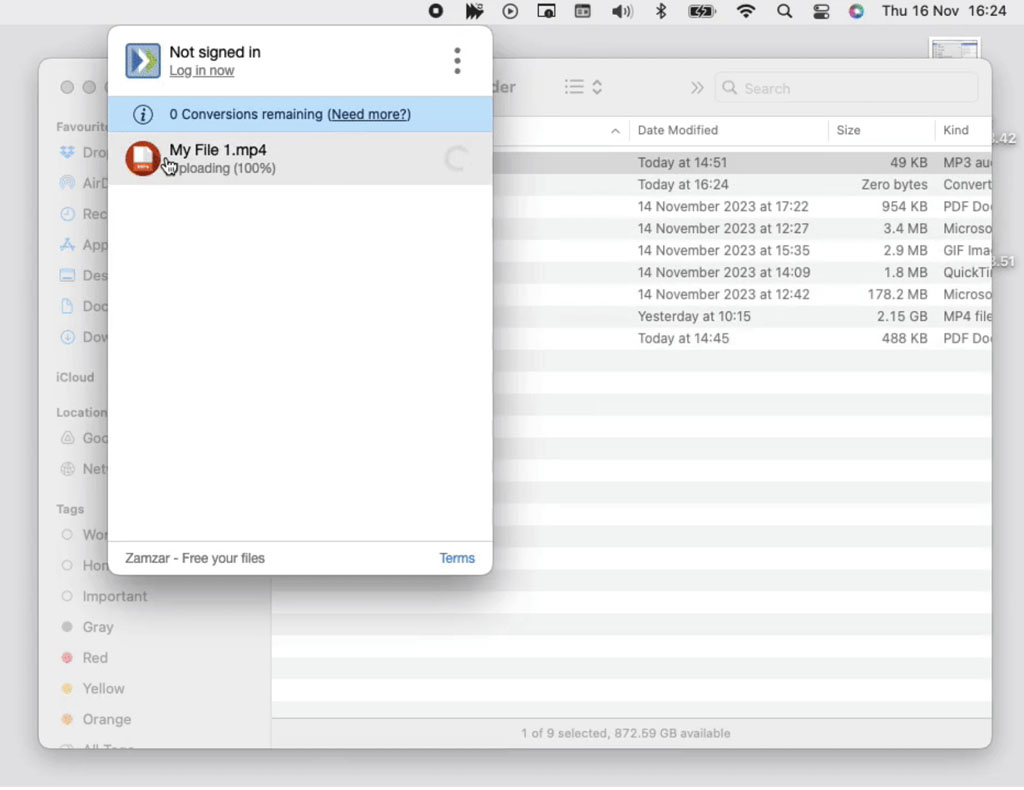Open the 'Need more?' link
This screenshot has width=1024, height=790.
pos(369,114)
